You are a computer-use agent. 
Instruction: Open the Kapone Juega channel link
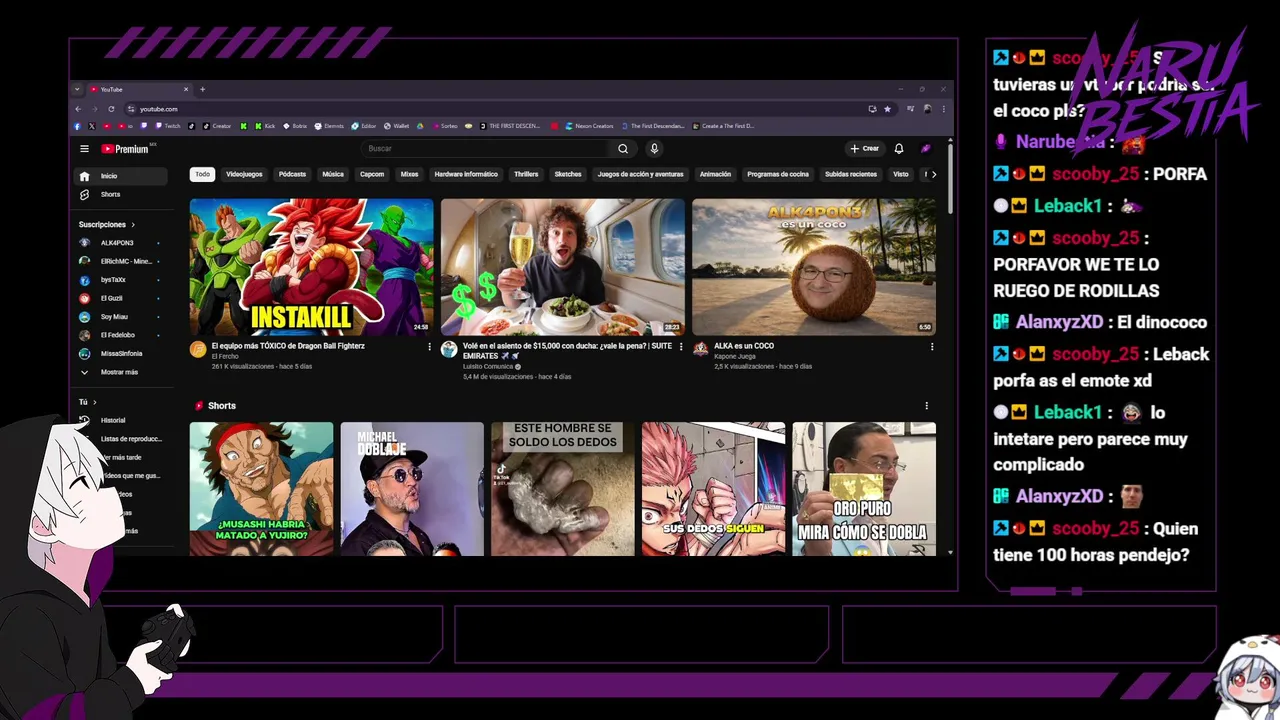[x=734, y=356]
